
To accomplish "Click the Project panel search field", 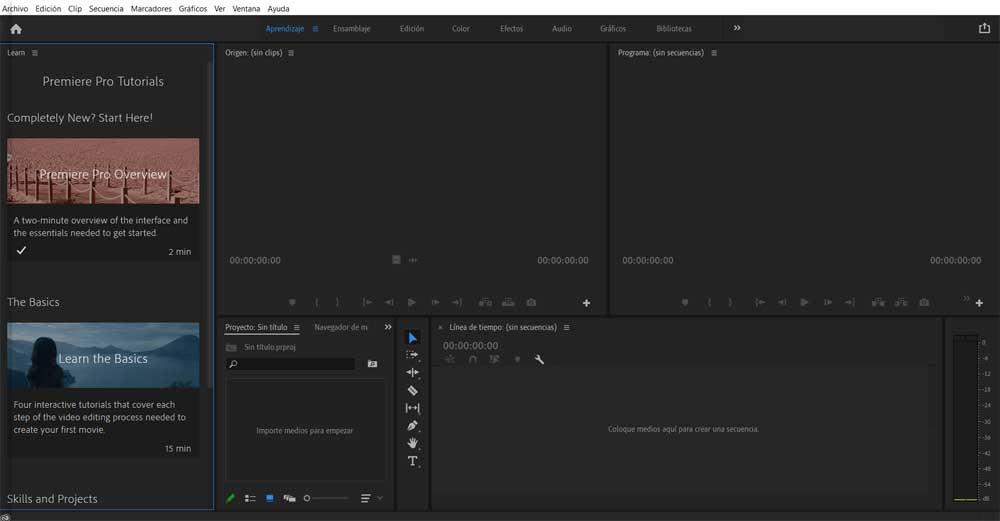I will pos(291,364).
